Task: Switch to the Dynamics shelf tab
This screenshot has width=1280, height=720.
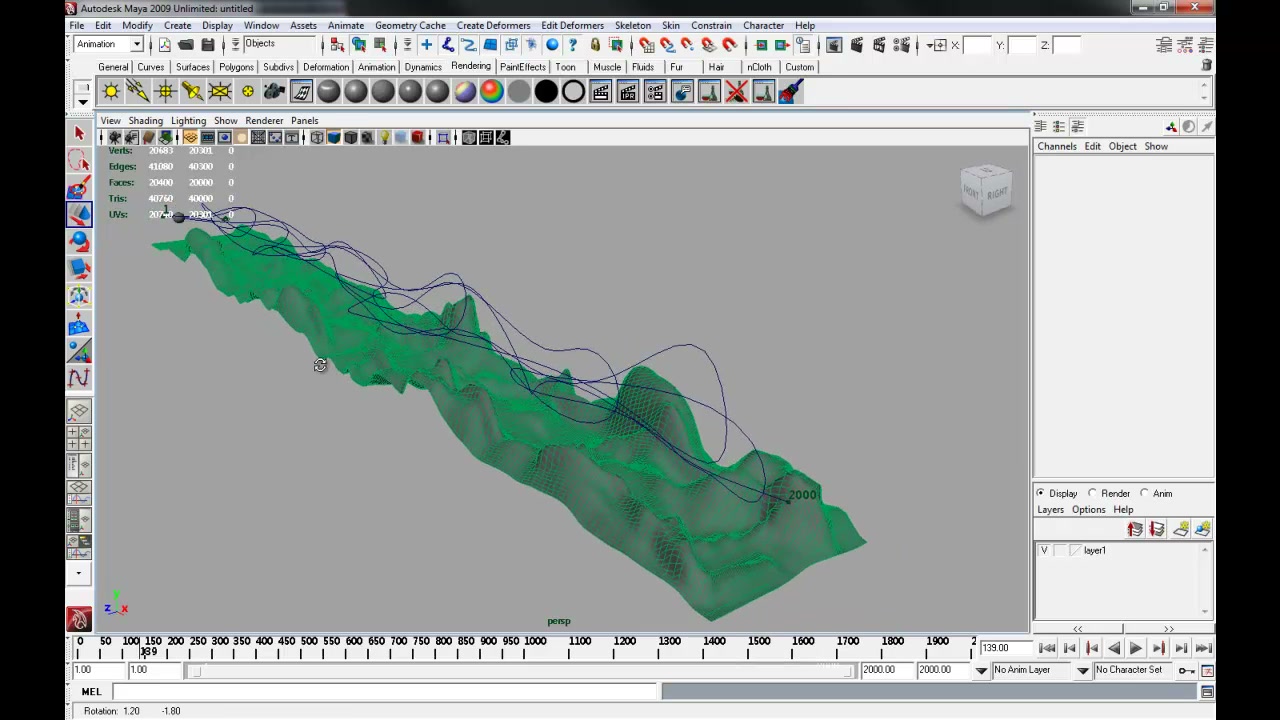Action: (423, 67)
